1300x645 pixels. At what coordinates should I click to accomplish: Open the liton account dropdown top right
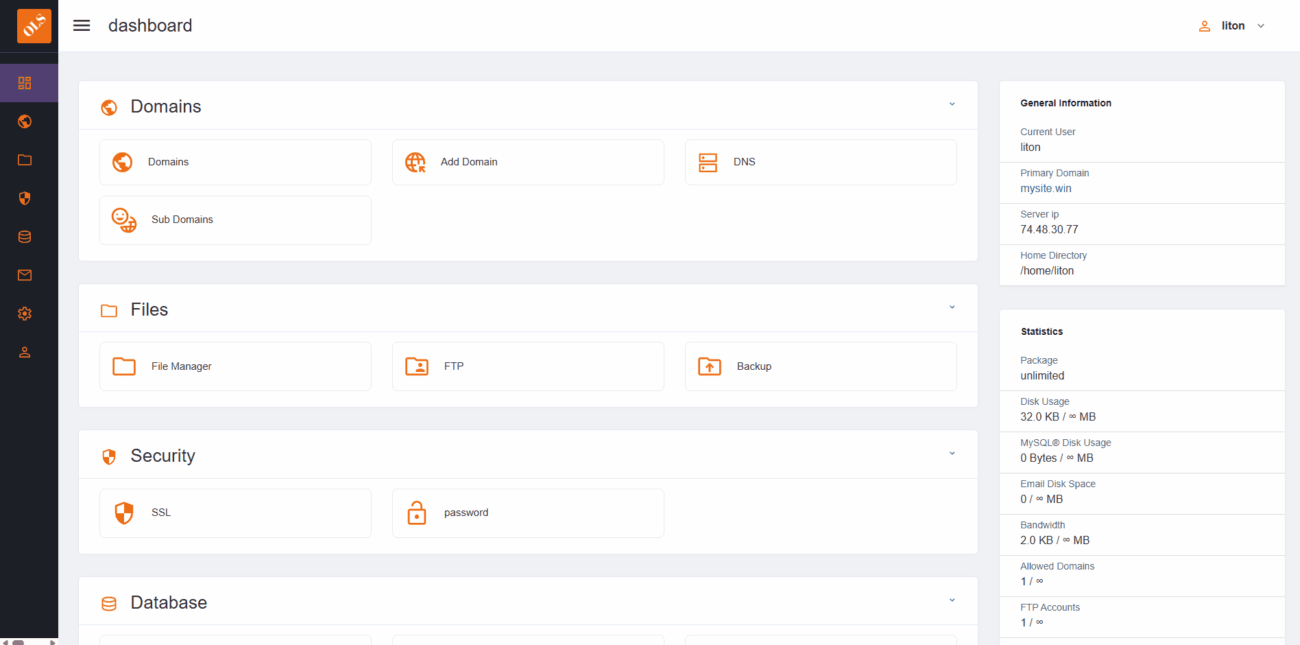[x=1260, y=25]
